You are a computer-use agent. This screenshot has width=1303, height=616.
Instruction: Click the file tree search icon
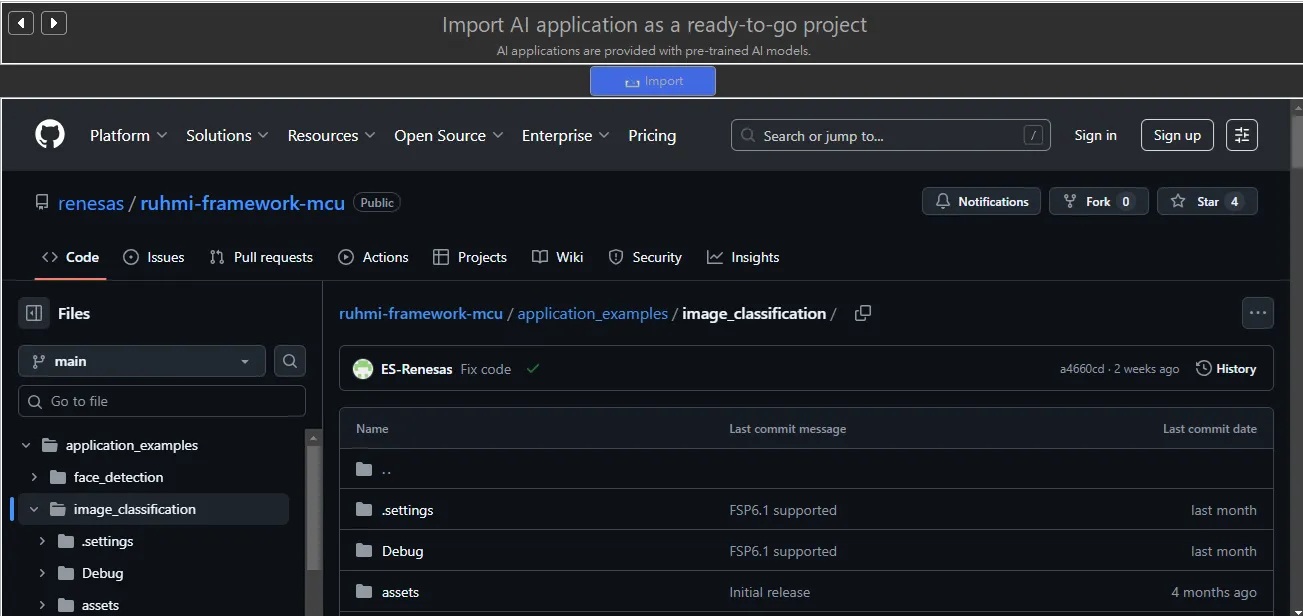coord(290,361)
